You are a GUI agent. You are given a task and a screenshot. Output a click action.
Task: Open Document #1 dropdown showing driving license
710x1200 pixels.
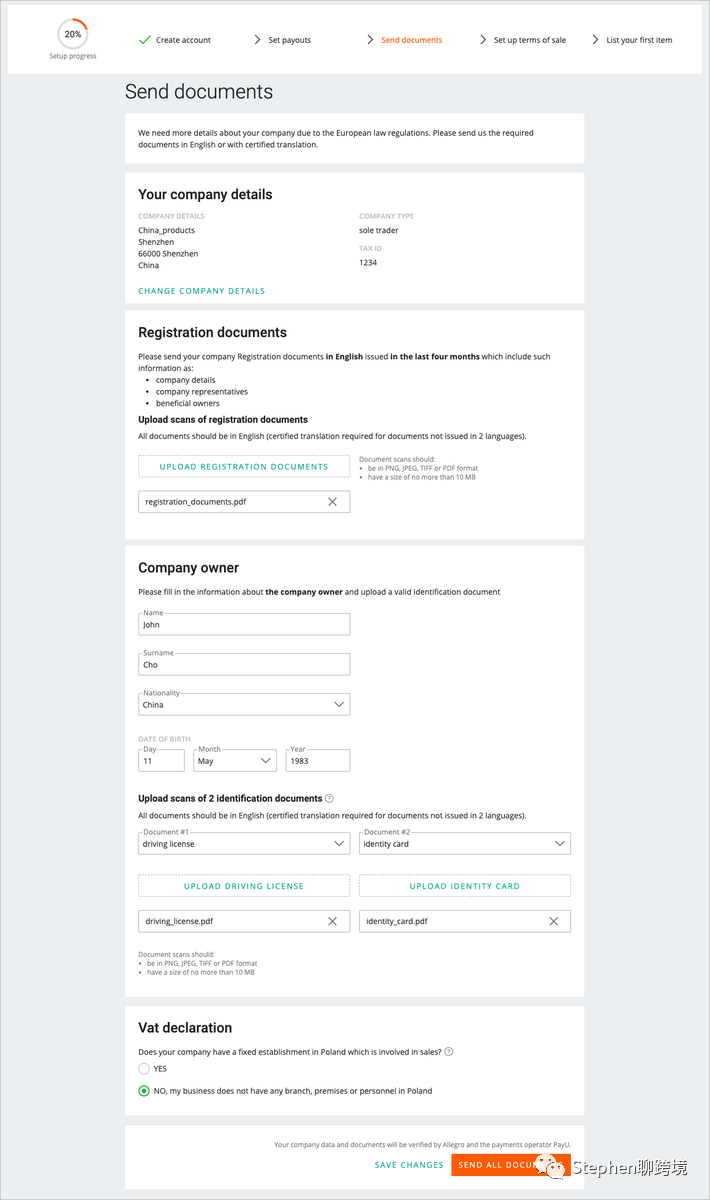(244, 844)
